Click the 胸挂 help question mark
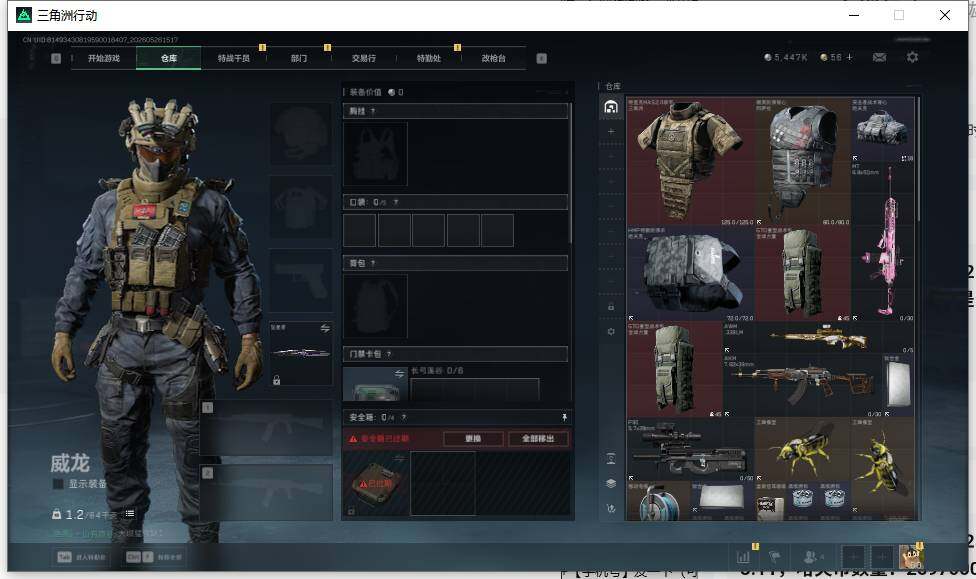Image resolution: width=976 pixels, height=579 pixels. click(373, 111)
